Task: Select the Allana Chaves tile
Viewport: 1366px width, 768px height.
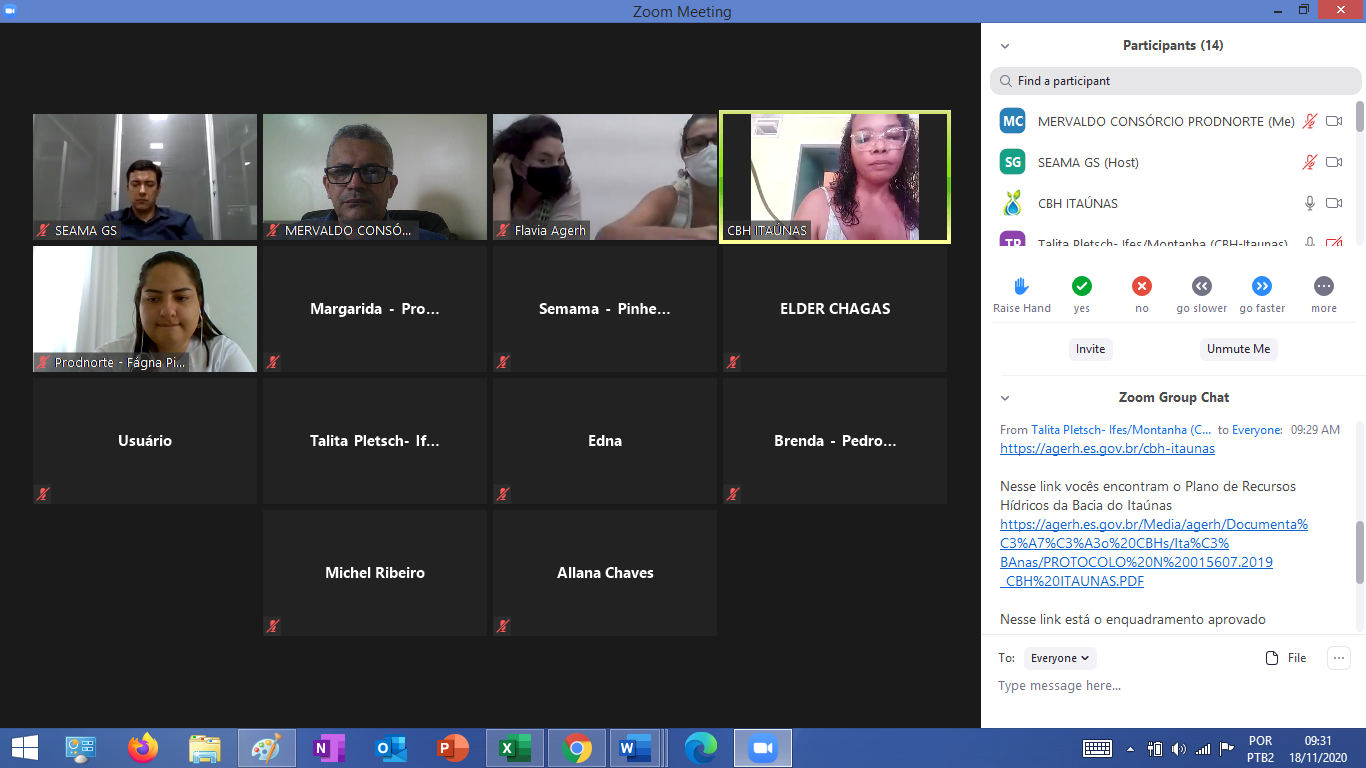Action: click(x=605, y=573)
